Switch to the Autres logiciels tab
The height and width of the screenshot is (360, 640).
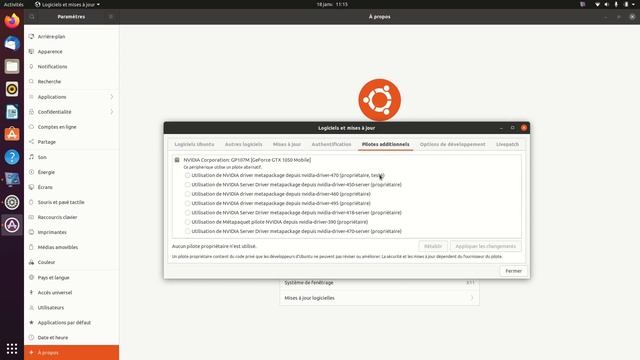pyautogui.click(x=244, y=144)
